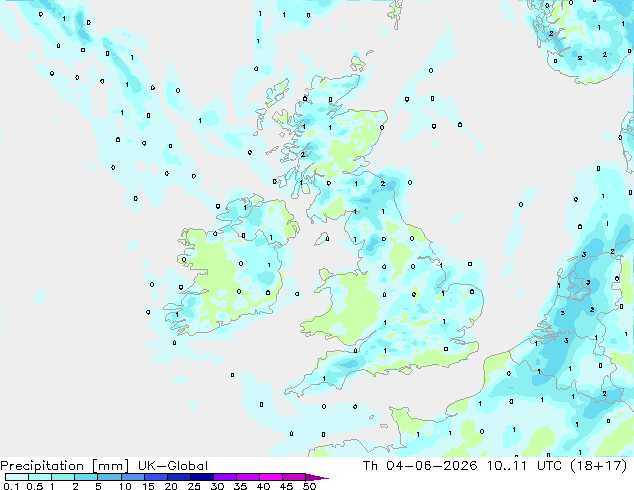Viewport: 634px width, 490px height.
Task: Click the 0.1–0.5 mm legend color swatch
Action: coord(17,477)
